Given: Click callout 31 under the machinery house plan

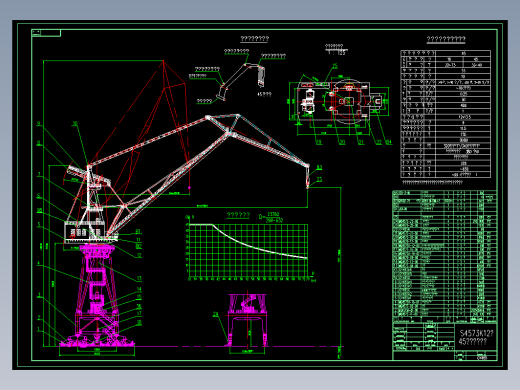Looking at the screenshot, I should (361, 142).
